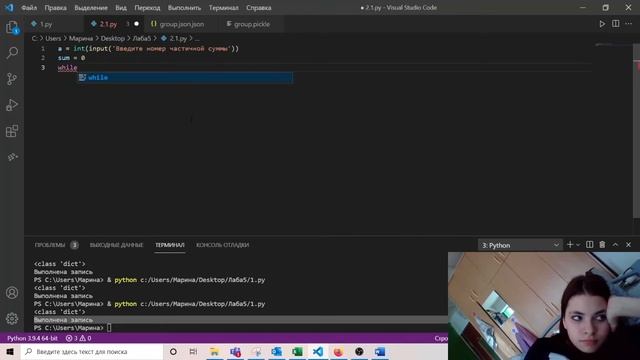Click the Лаба5 breadcrumb segment
The height and width of the screenshot is (360, 640).
[x=142, y=38]
